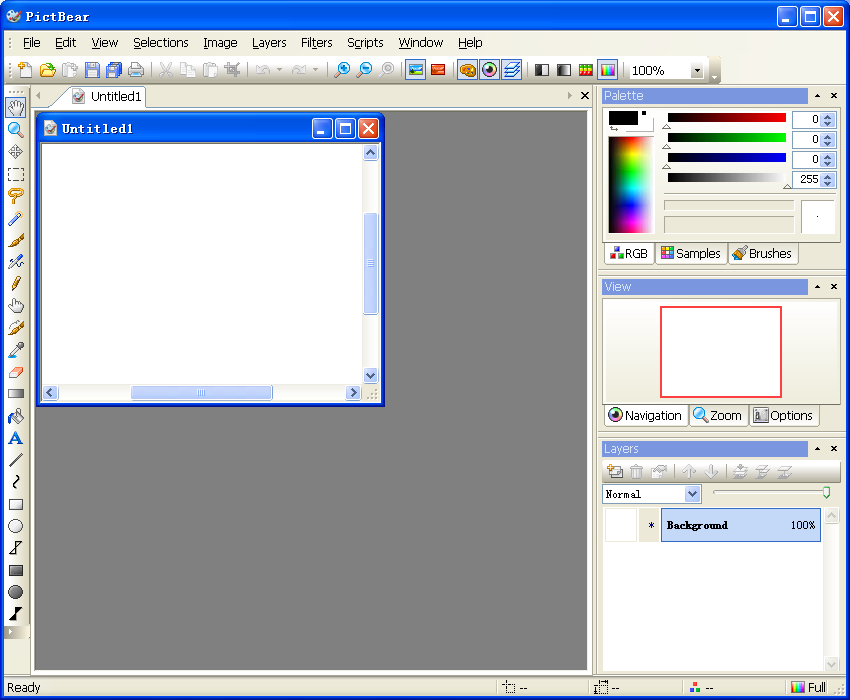Toggle the Palette panel toolbar button
The width and height of the screenshot is (850, 700).
(467, 70)
